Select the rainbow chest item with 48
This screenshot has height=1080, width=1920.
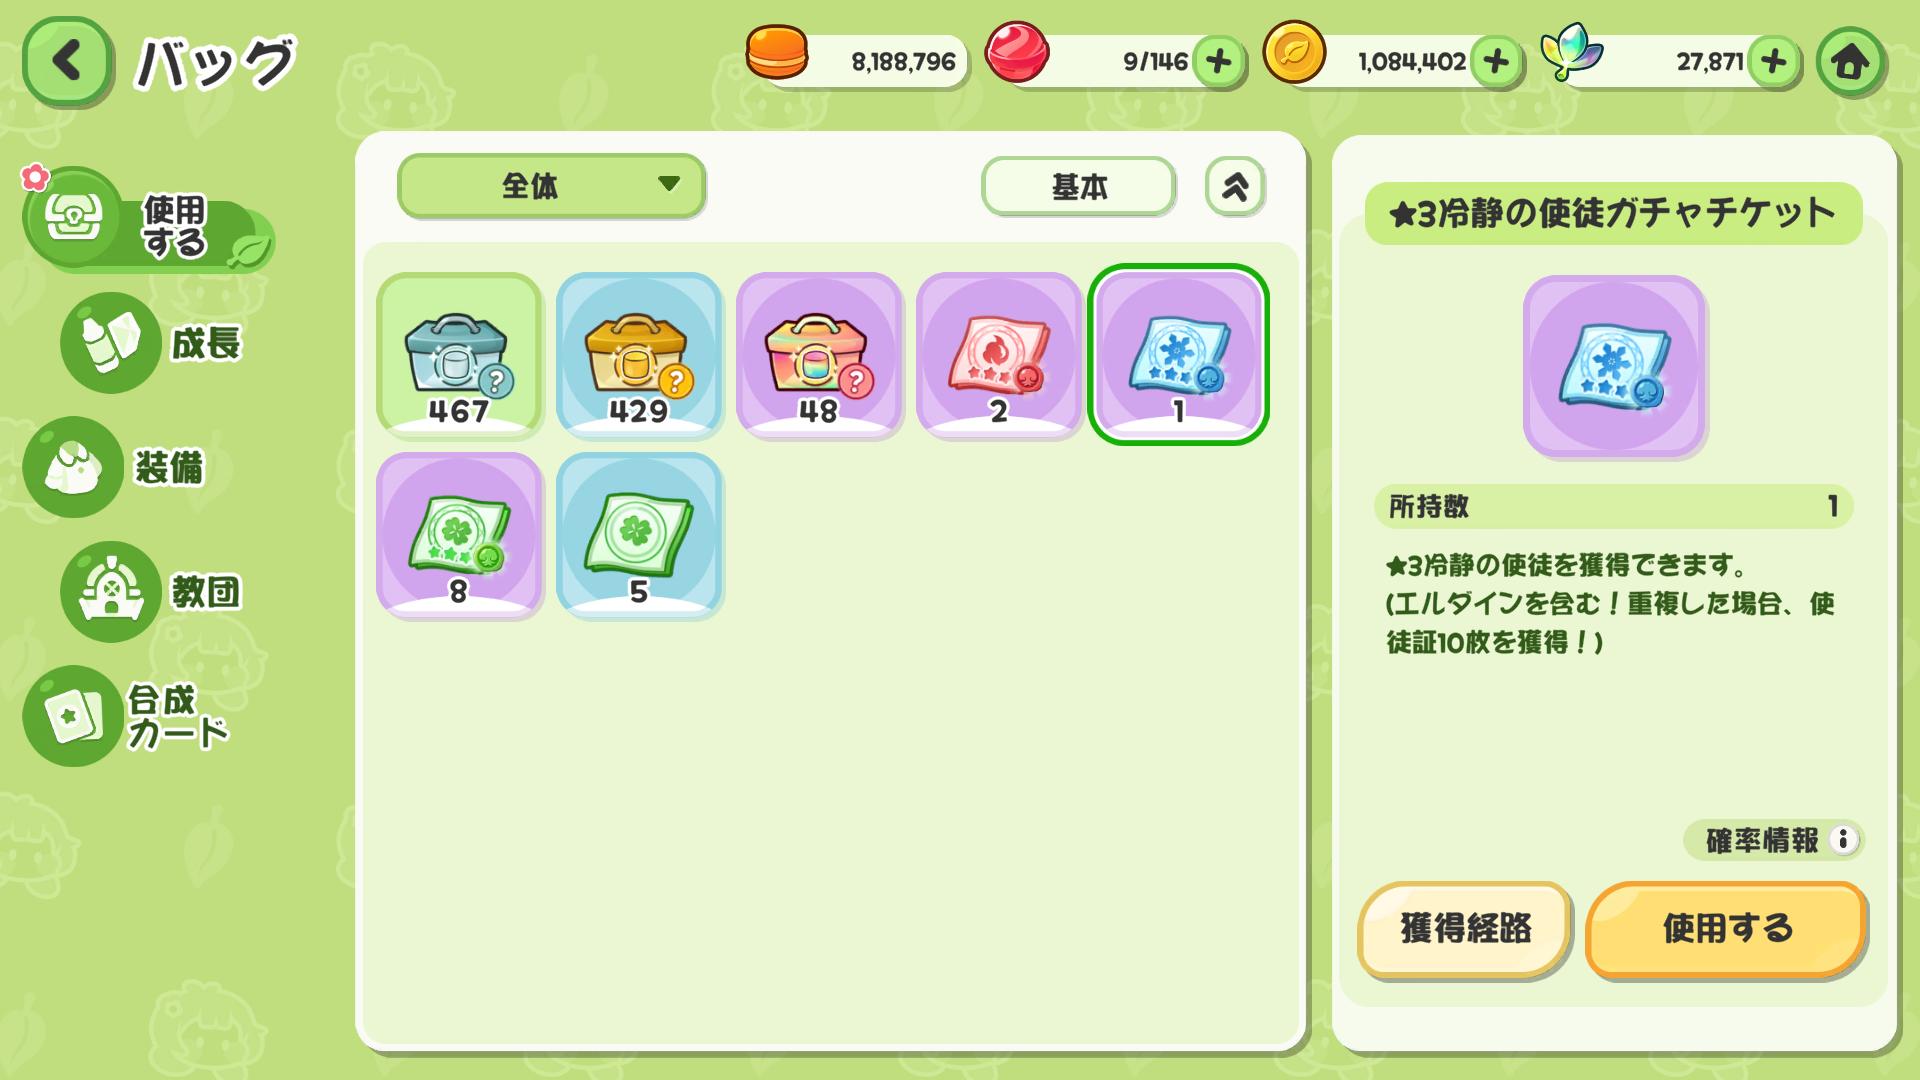point(819,355)
